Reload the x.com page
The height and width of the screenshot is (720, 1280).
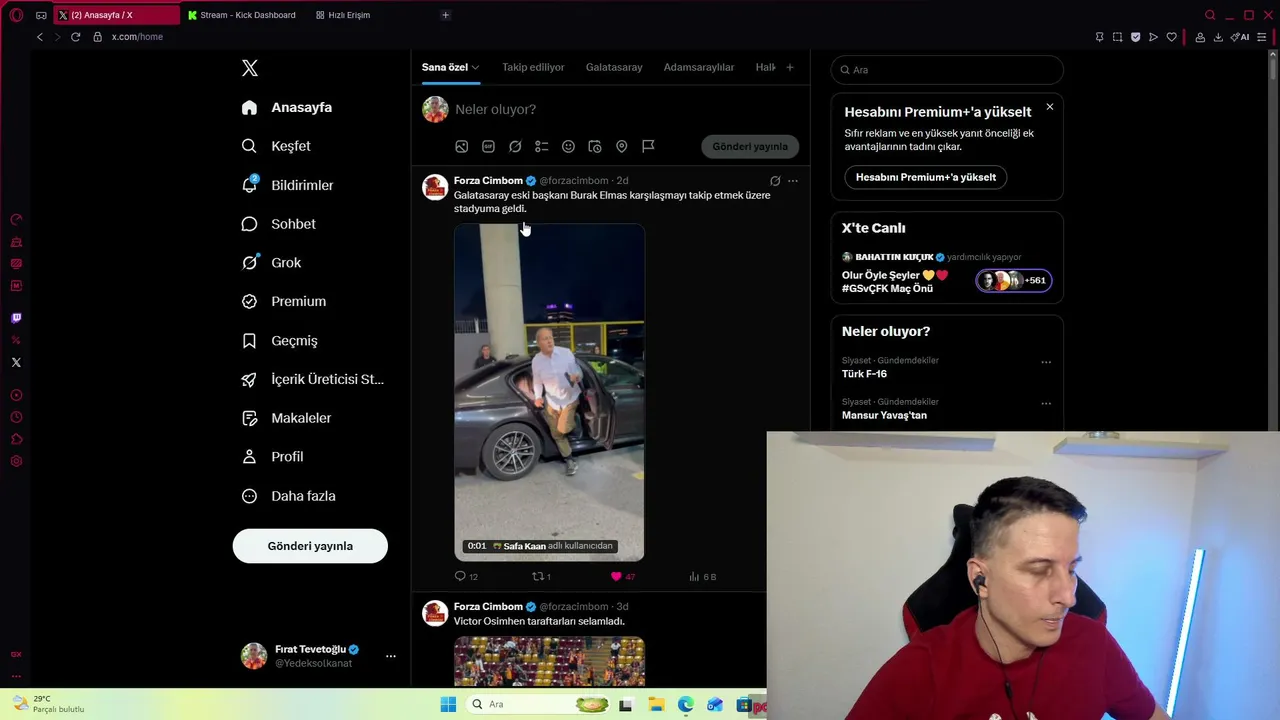(x=75, y=37)
